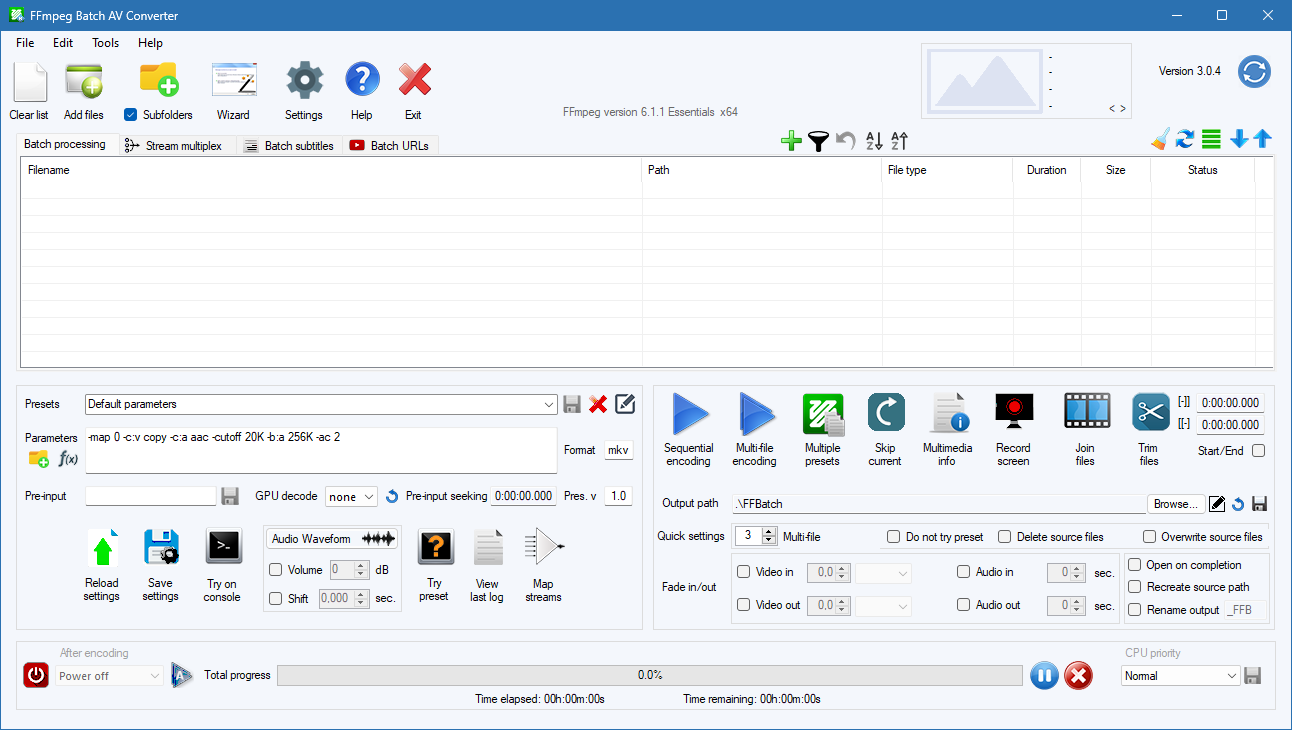Open the Join files tool
Screen dimensions: 1292x730
(1086, 412)
